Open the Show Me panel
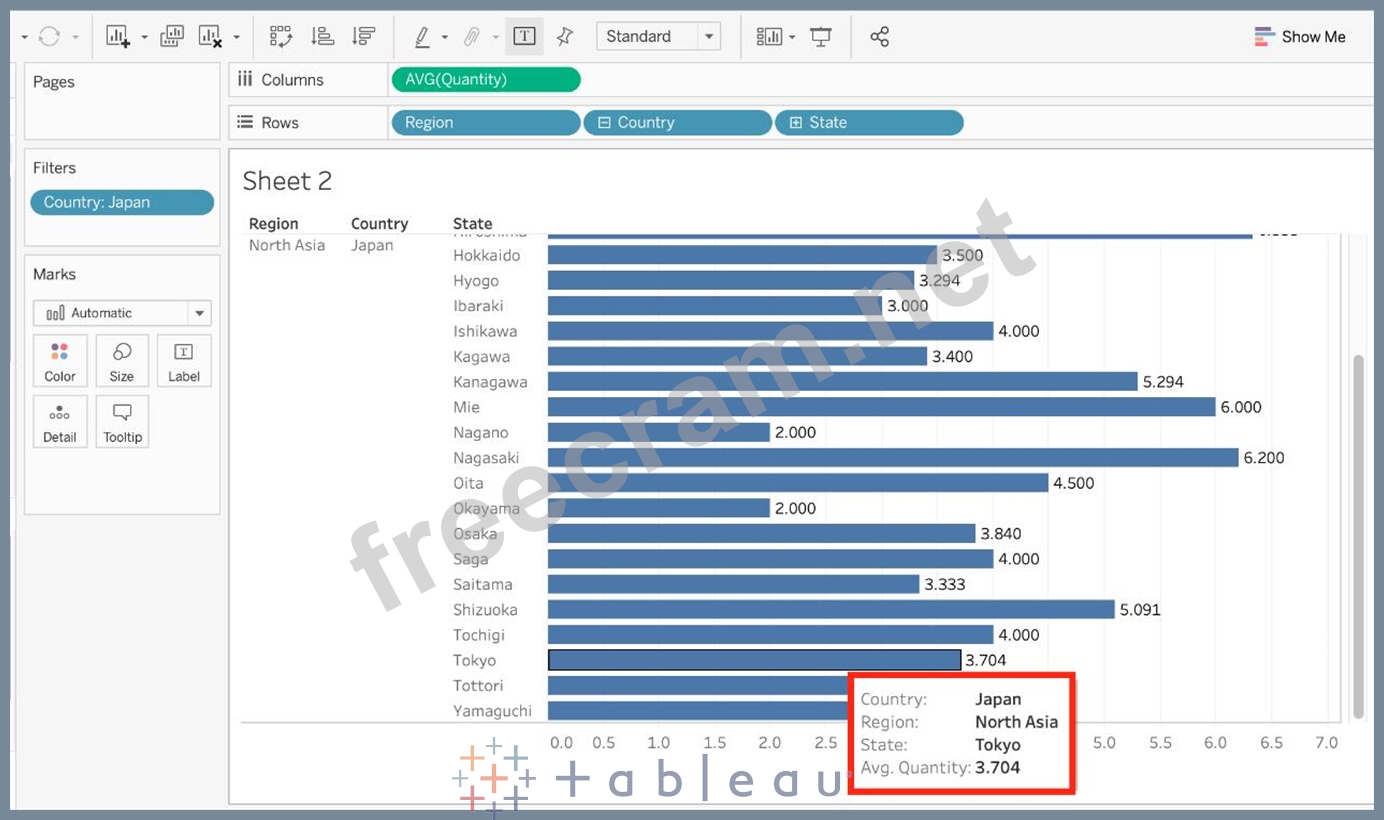Viewport: 1384px width, 820px height. coord(1300,37)
